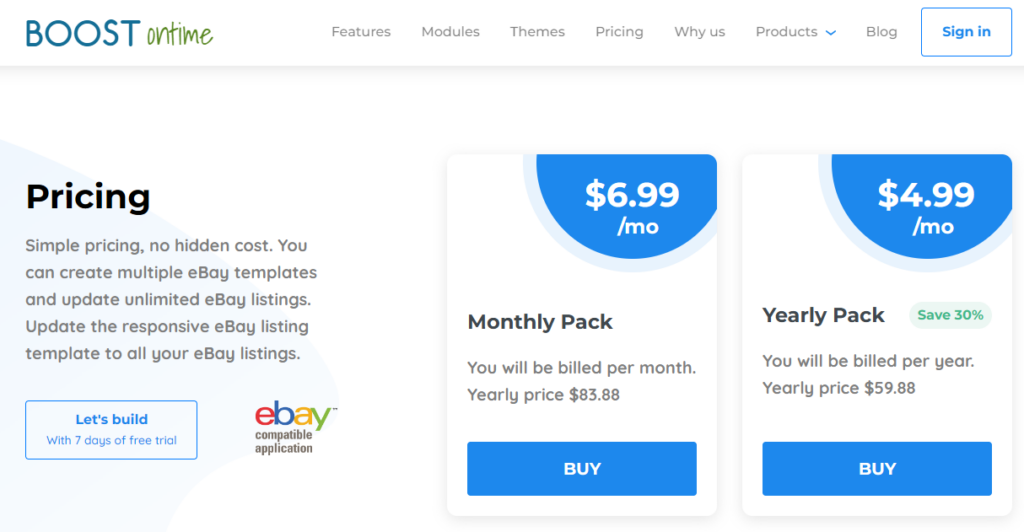Viewport: 1024px width, 532px height.
Task: Click the BOOST ontime logo
Action: point(119,32)
